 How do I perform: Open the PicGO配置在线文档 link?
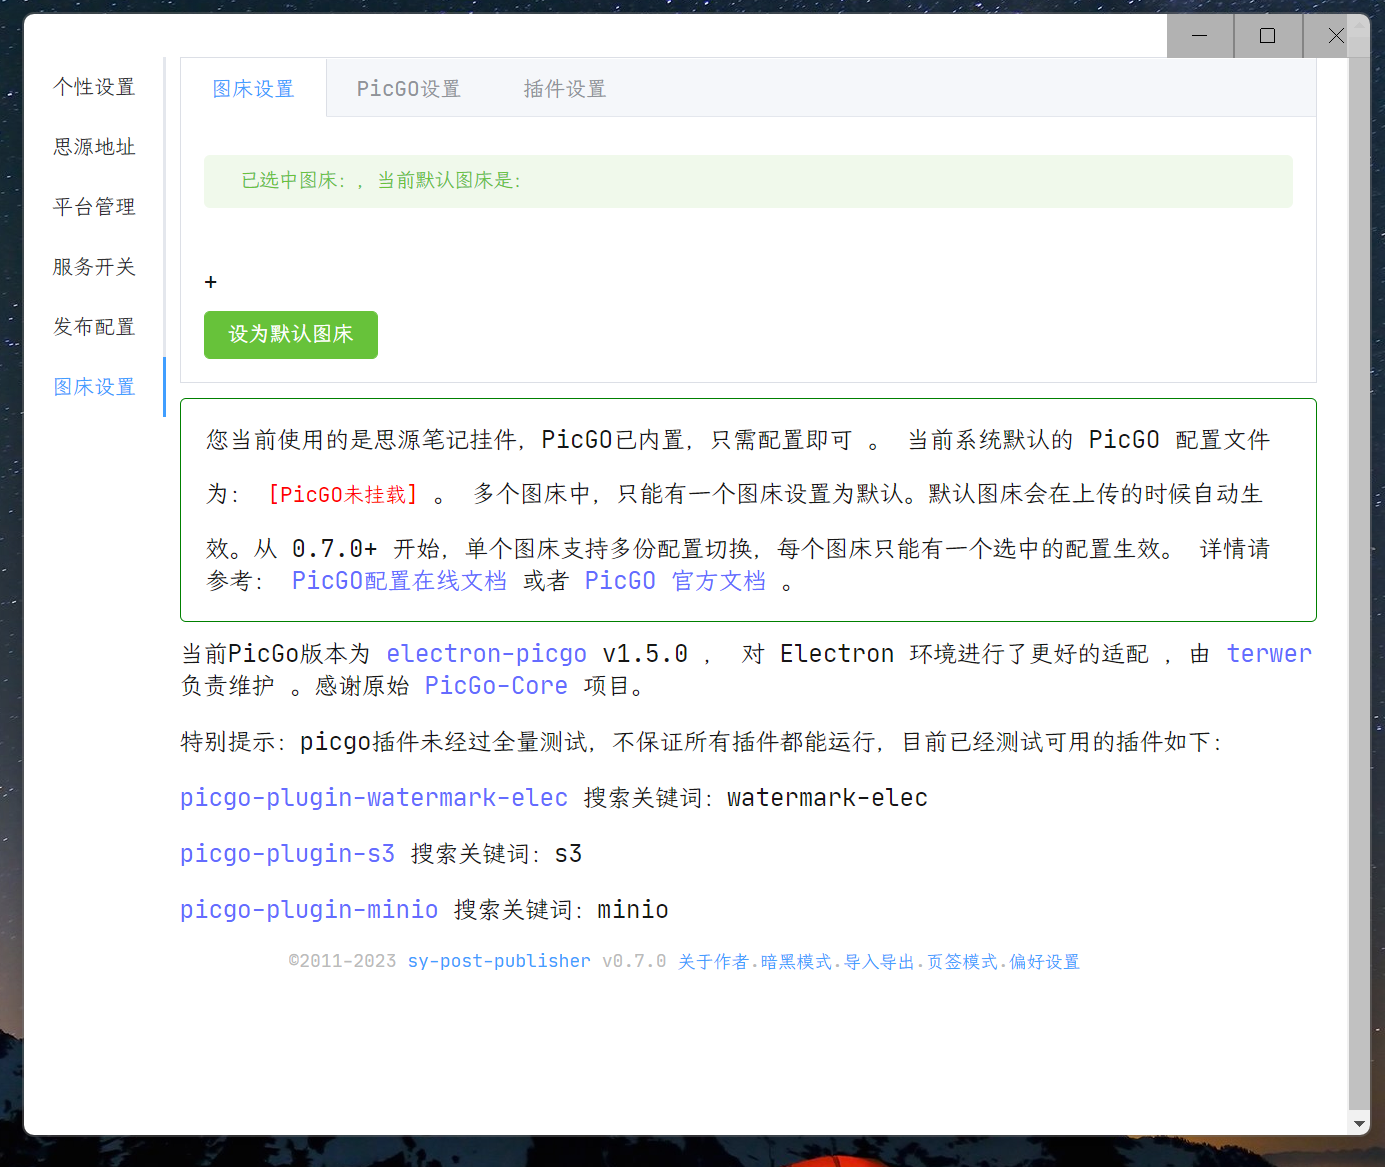coord(398,581)
